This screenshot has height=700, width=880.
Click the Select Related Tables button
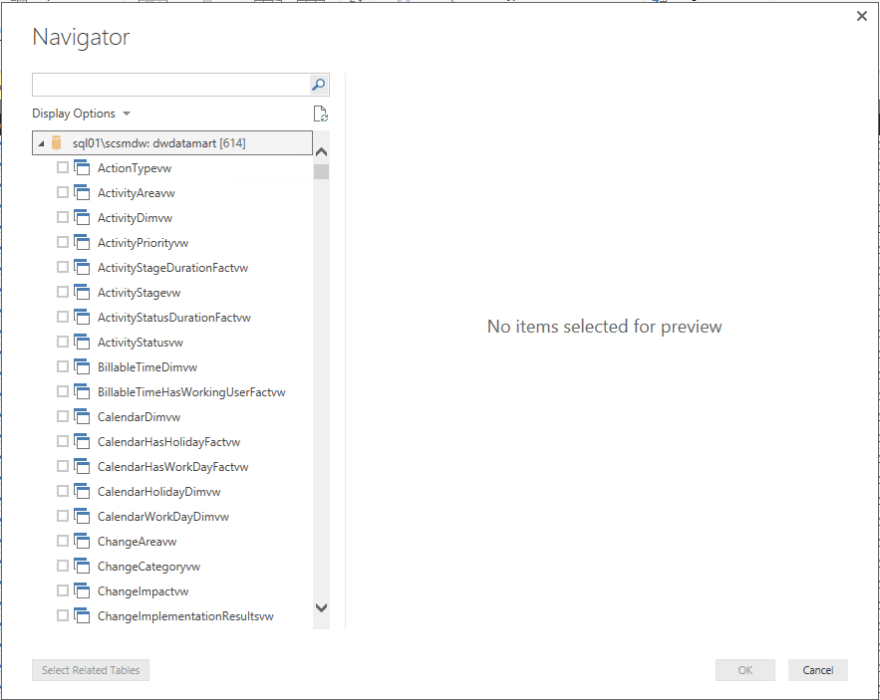click(91, 670)
